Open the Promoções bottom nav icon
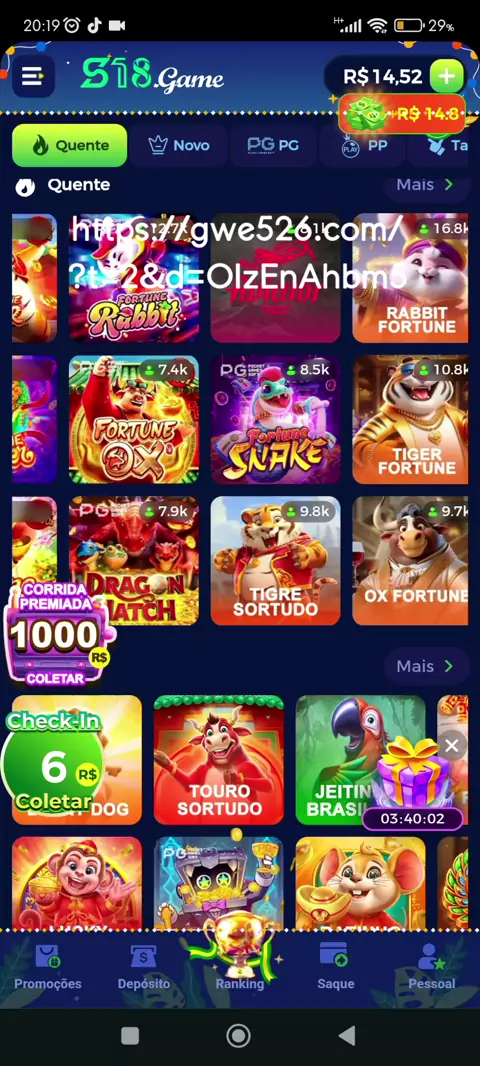 click(x=48, y=965)
